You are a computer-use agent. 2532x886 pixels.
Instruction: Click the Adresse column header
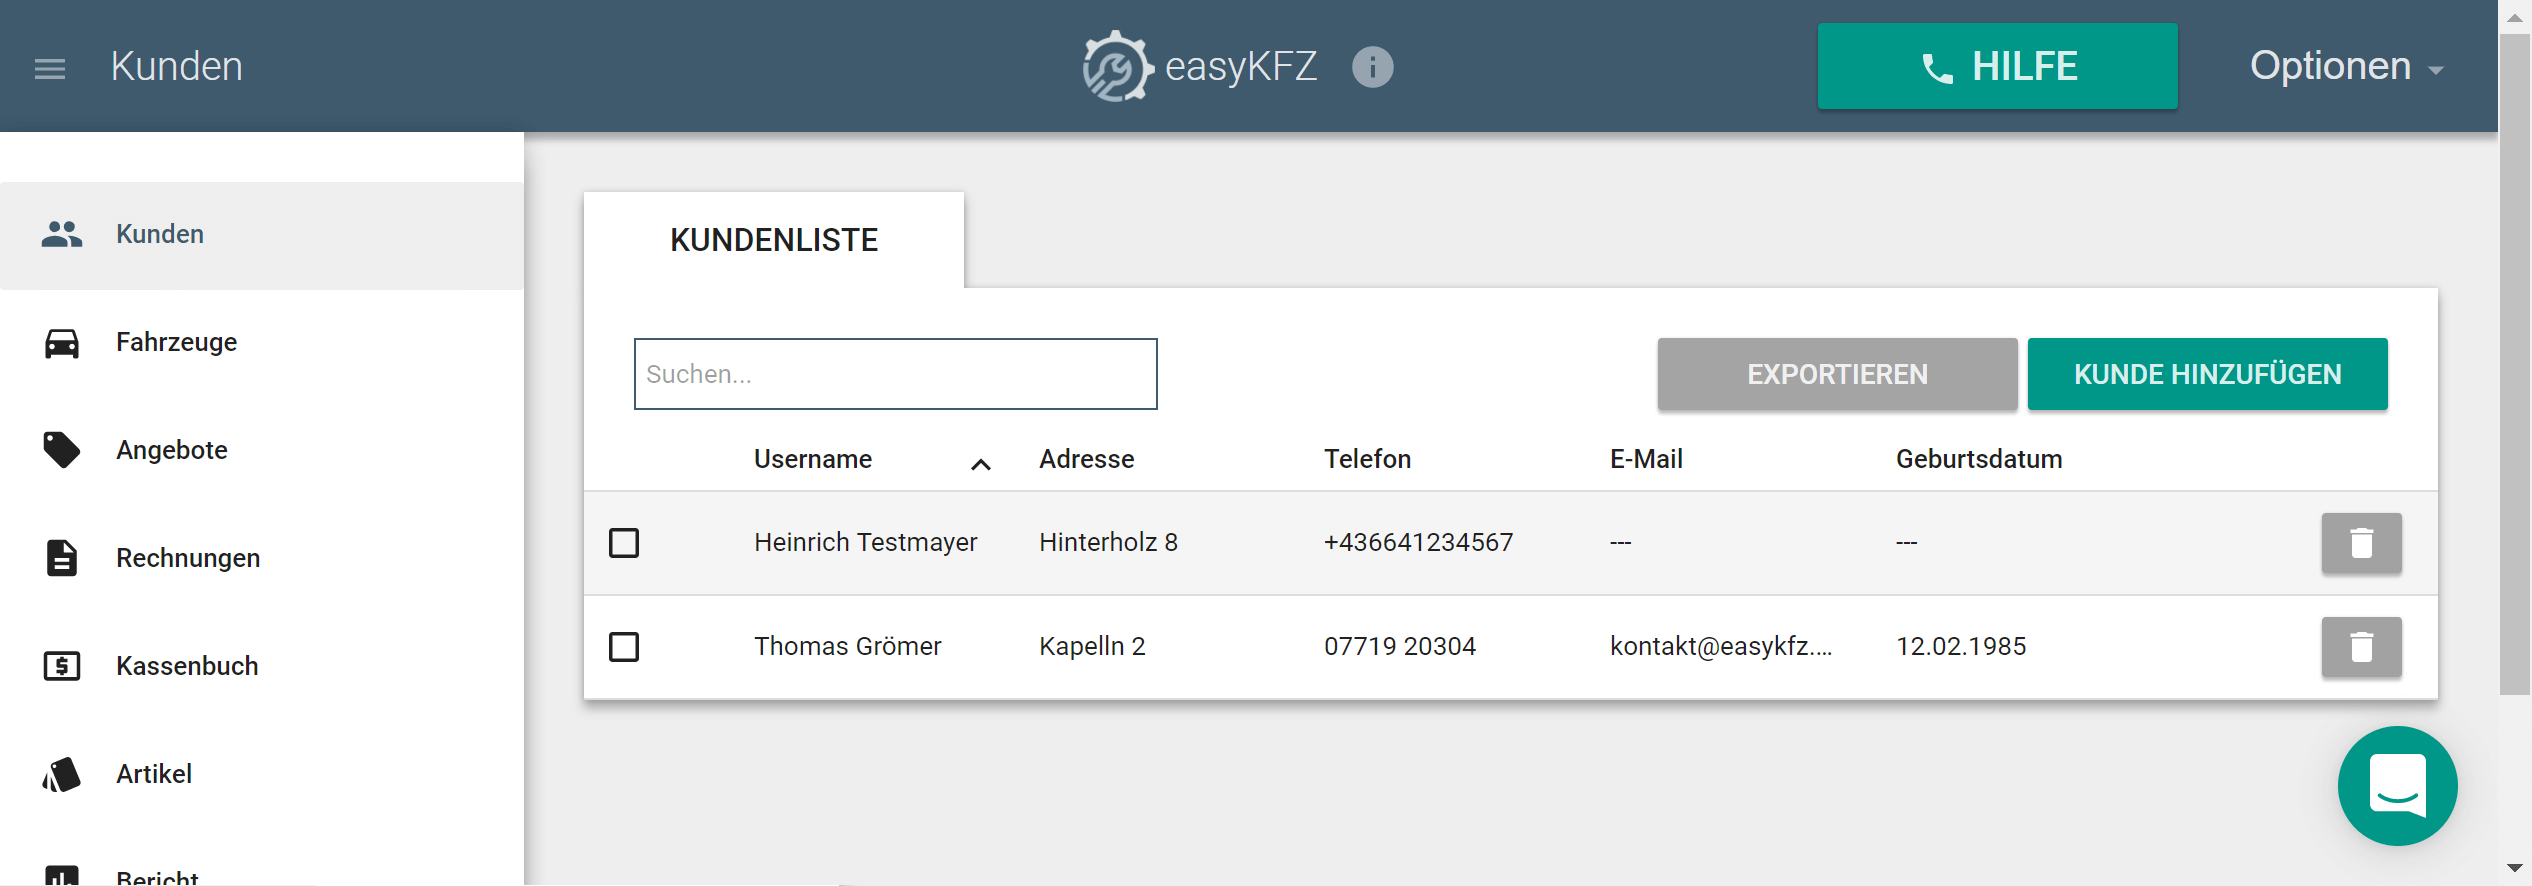[1086, 459]
